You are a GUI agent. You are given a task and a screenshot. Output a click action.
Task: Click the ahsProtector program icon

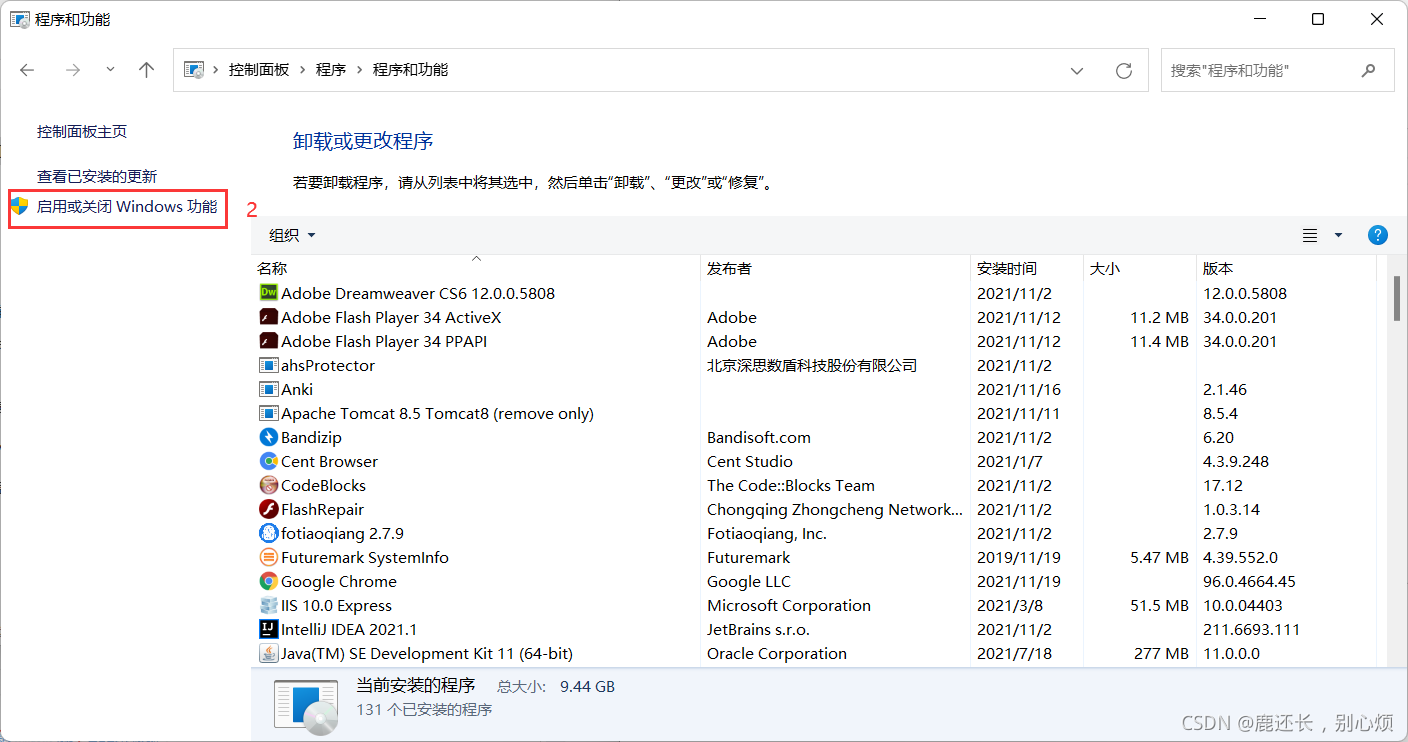[268, 365]
